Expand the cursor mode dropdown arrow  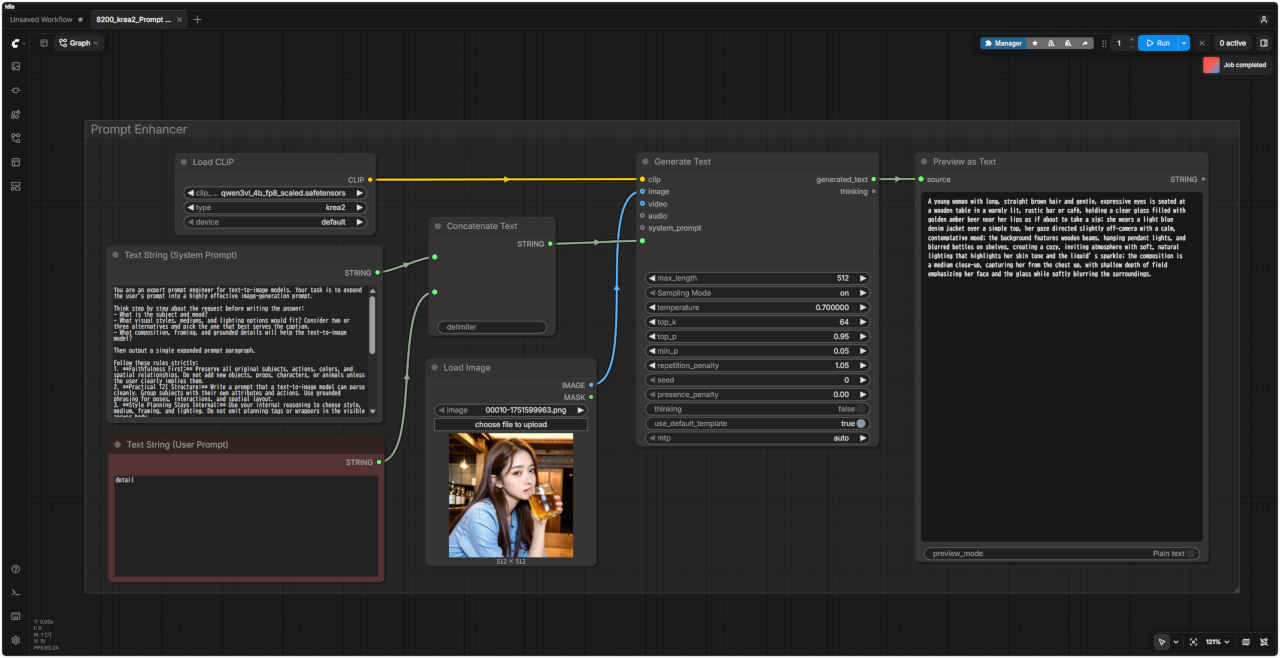tap(1175, 642)
